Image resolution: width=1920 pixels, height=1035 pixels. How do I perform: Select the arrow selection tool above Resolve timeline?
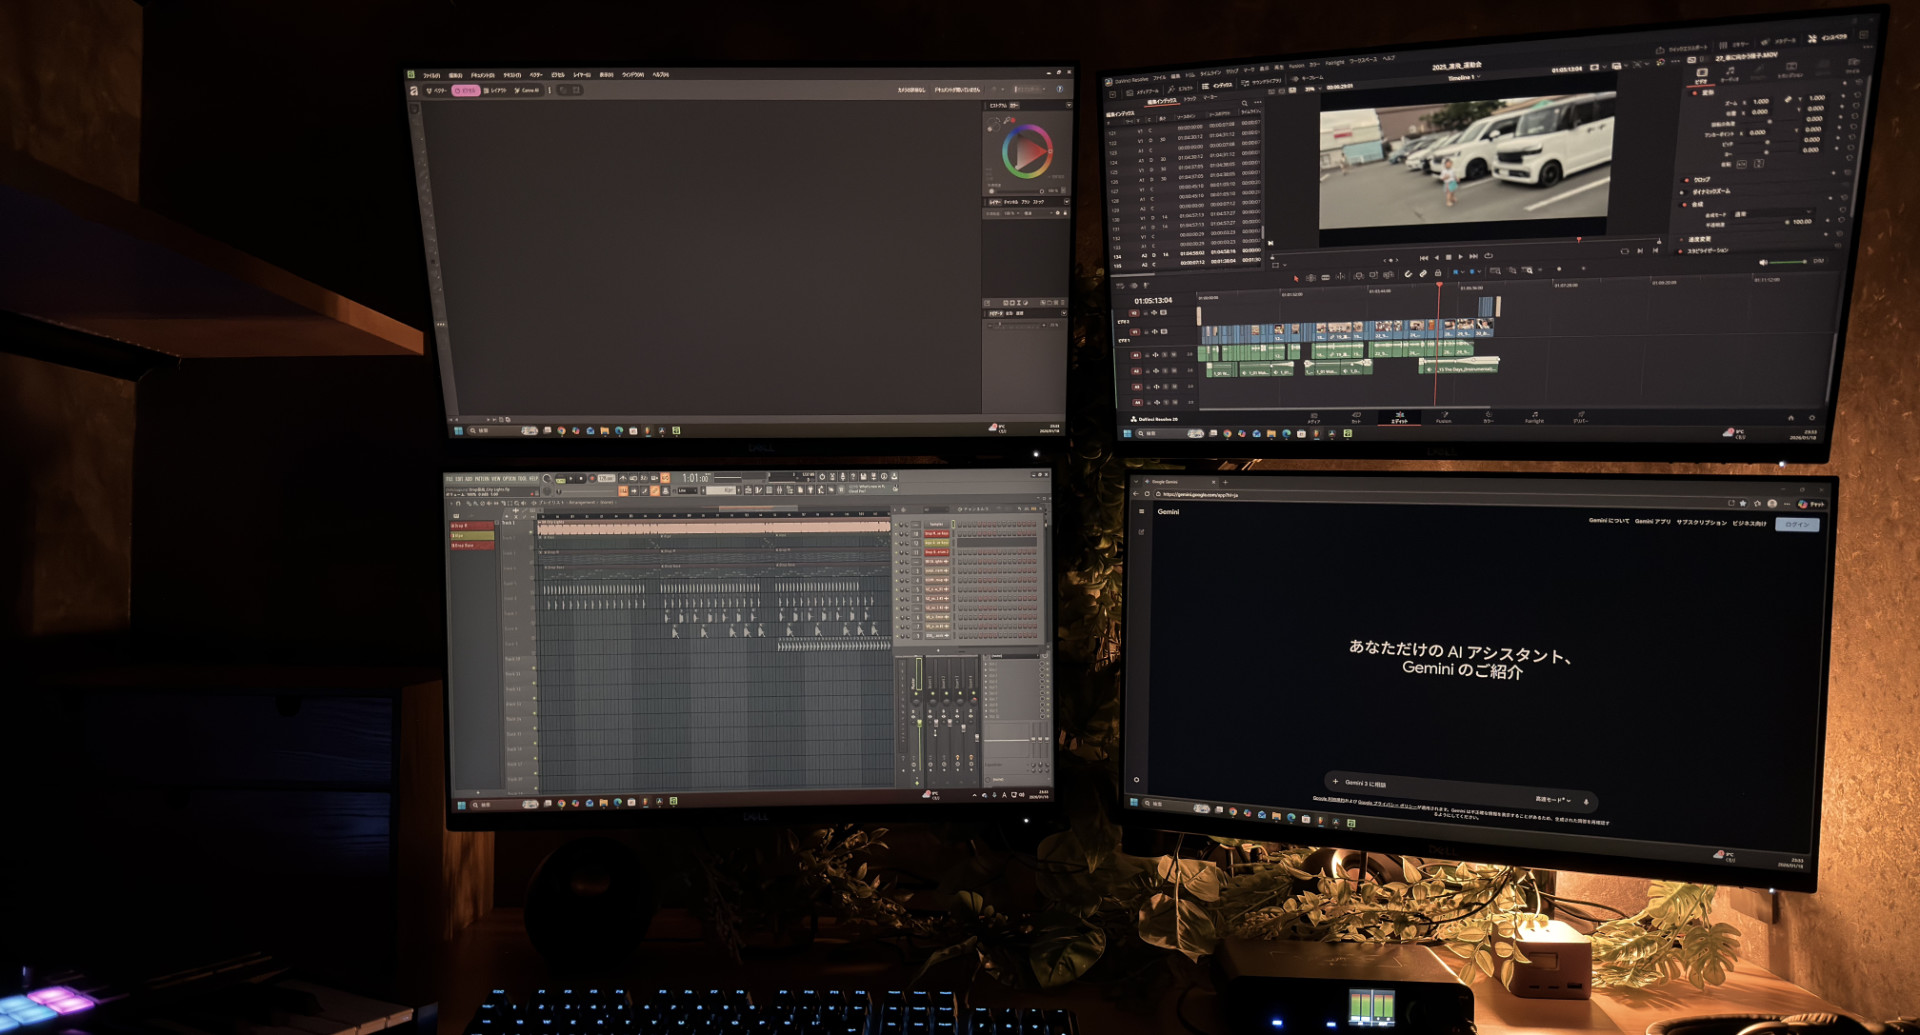click(1296, 277)
